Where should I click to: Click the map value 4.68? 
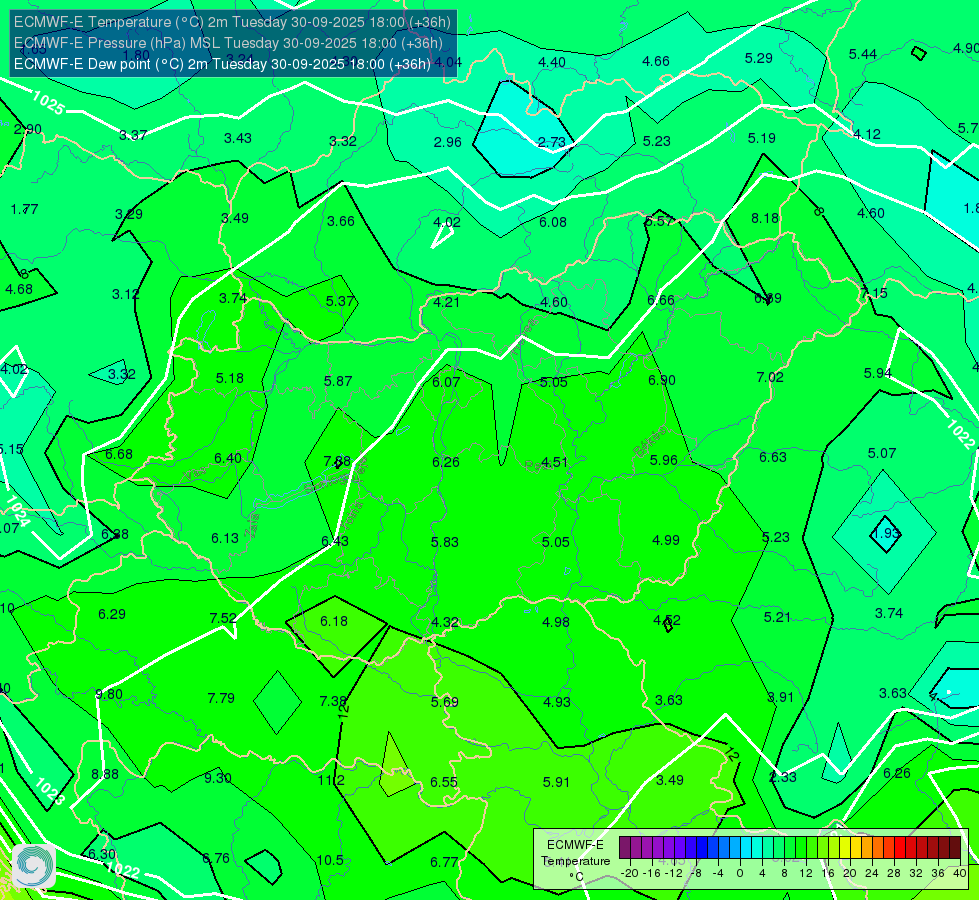[x=19, y=289]
